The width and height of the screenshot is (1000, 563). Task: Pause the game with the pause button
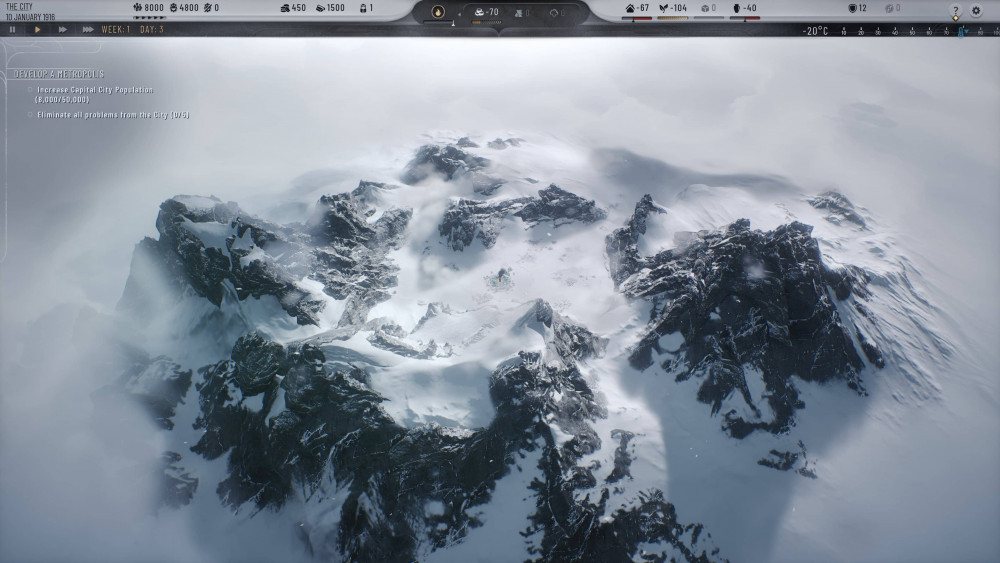(12, 29)
